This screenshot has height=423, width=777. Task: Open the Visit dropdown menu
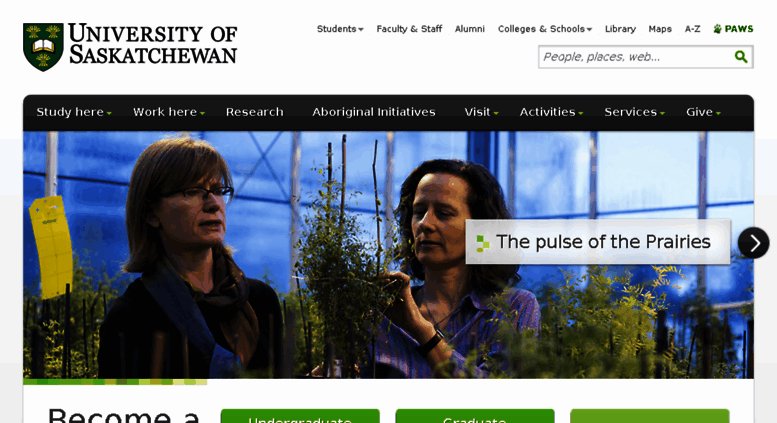click(481, 112)
